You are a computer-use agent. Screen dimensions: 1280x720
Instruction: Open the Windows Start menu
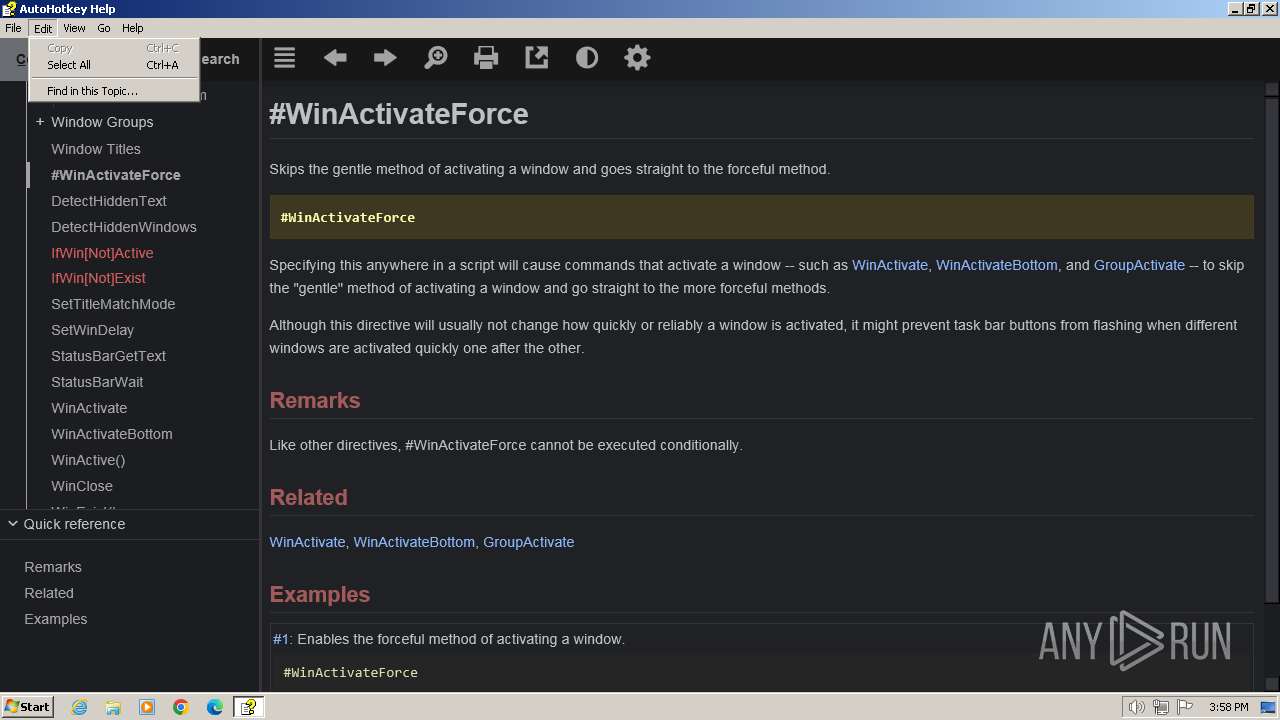(x=27, y=706)
